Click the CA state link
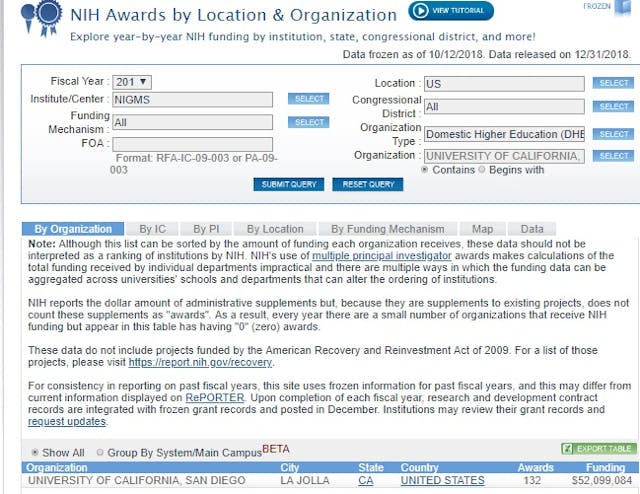 pyautogui.click(x=366, y=481)
